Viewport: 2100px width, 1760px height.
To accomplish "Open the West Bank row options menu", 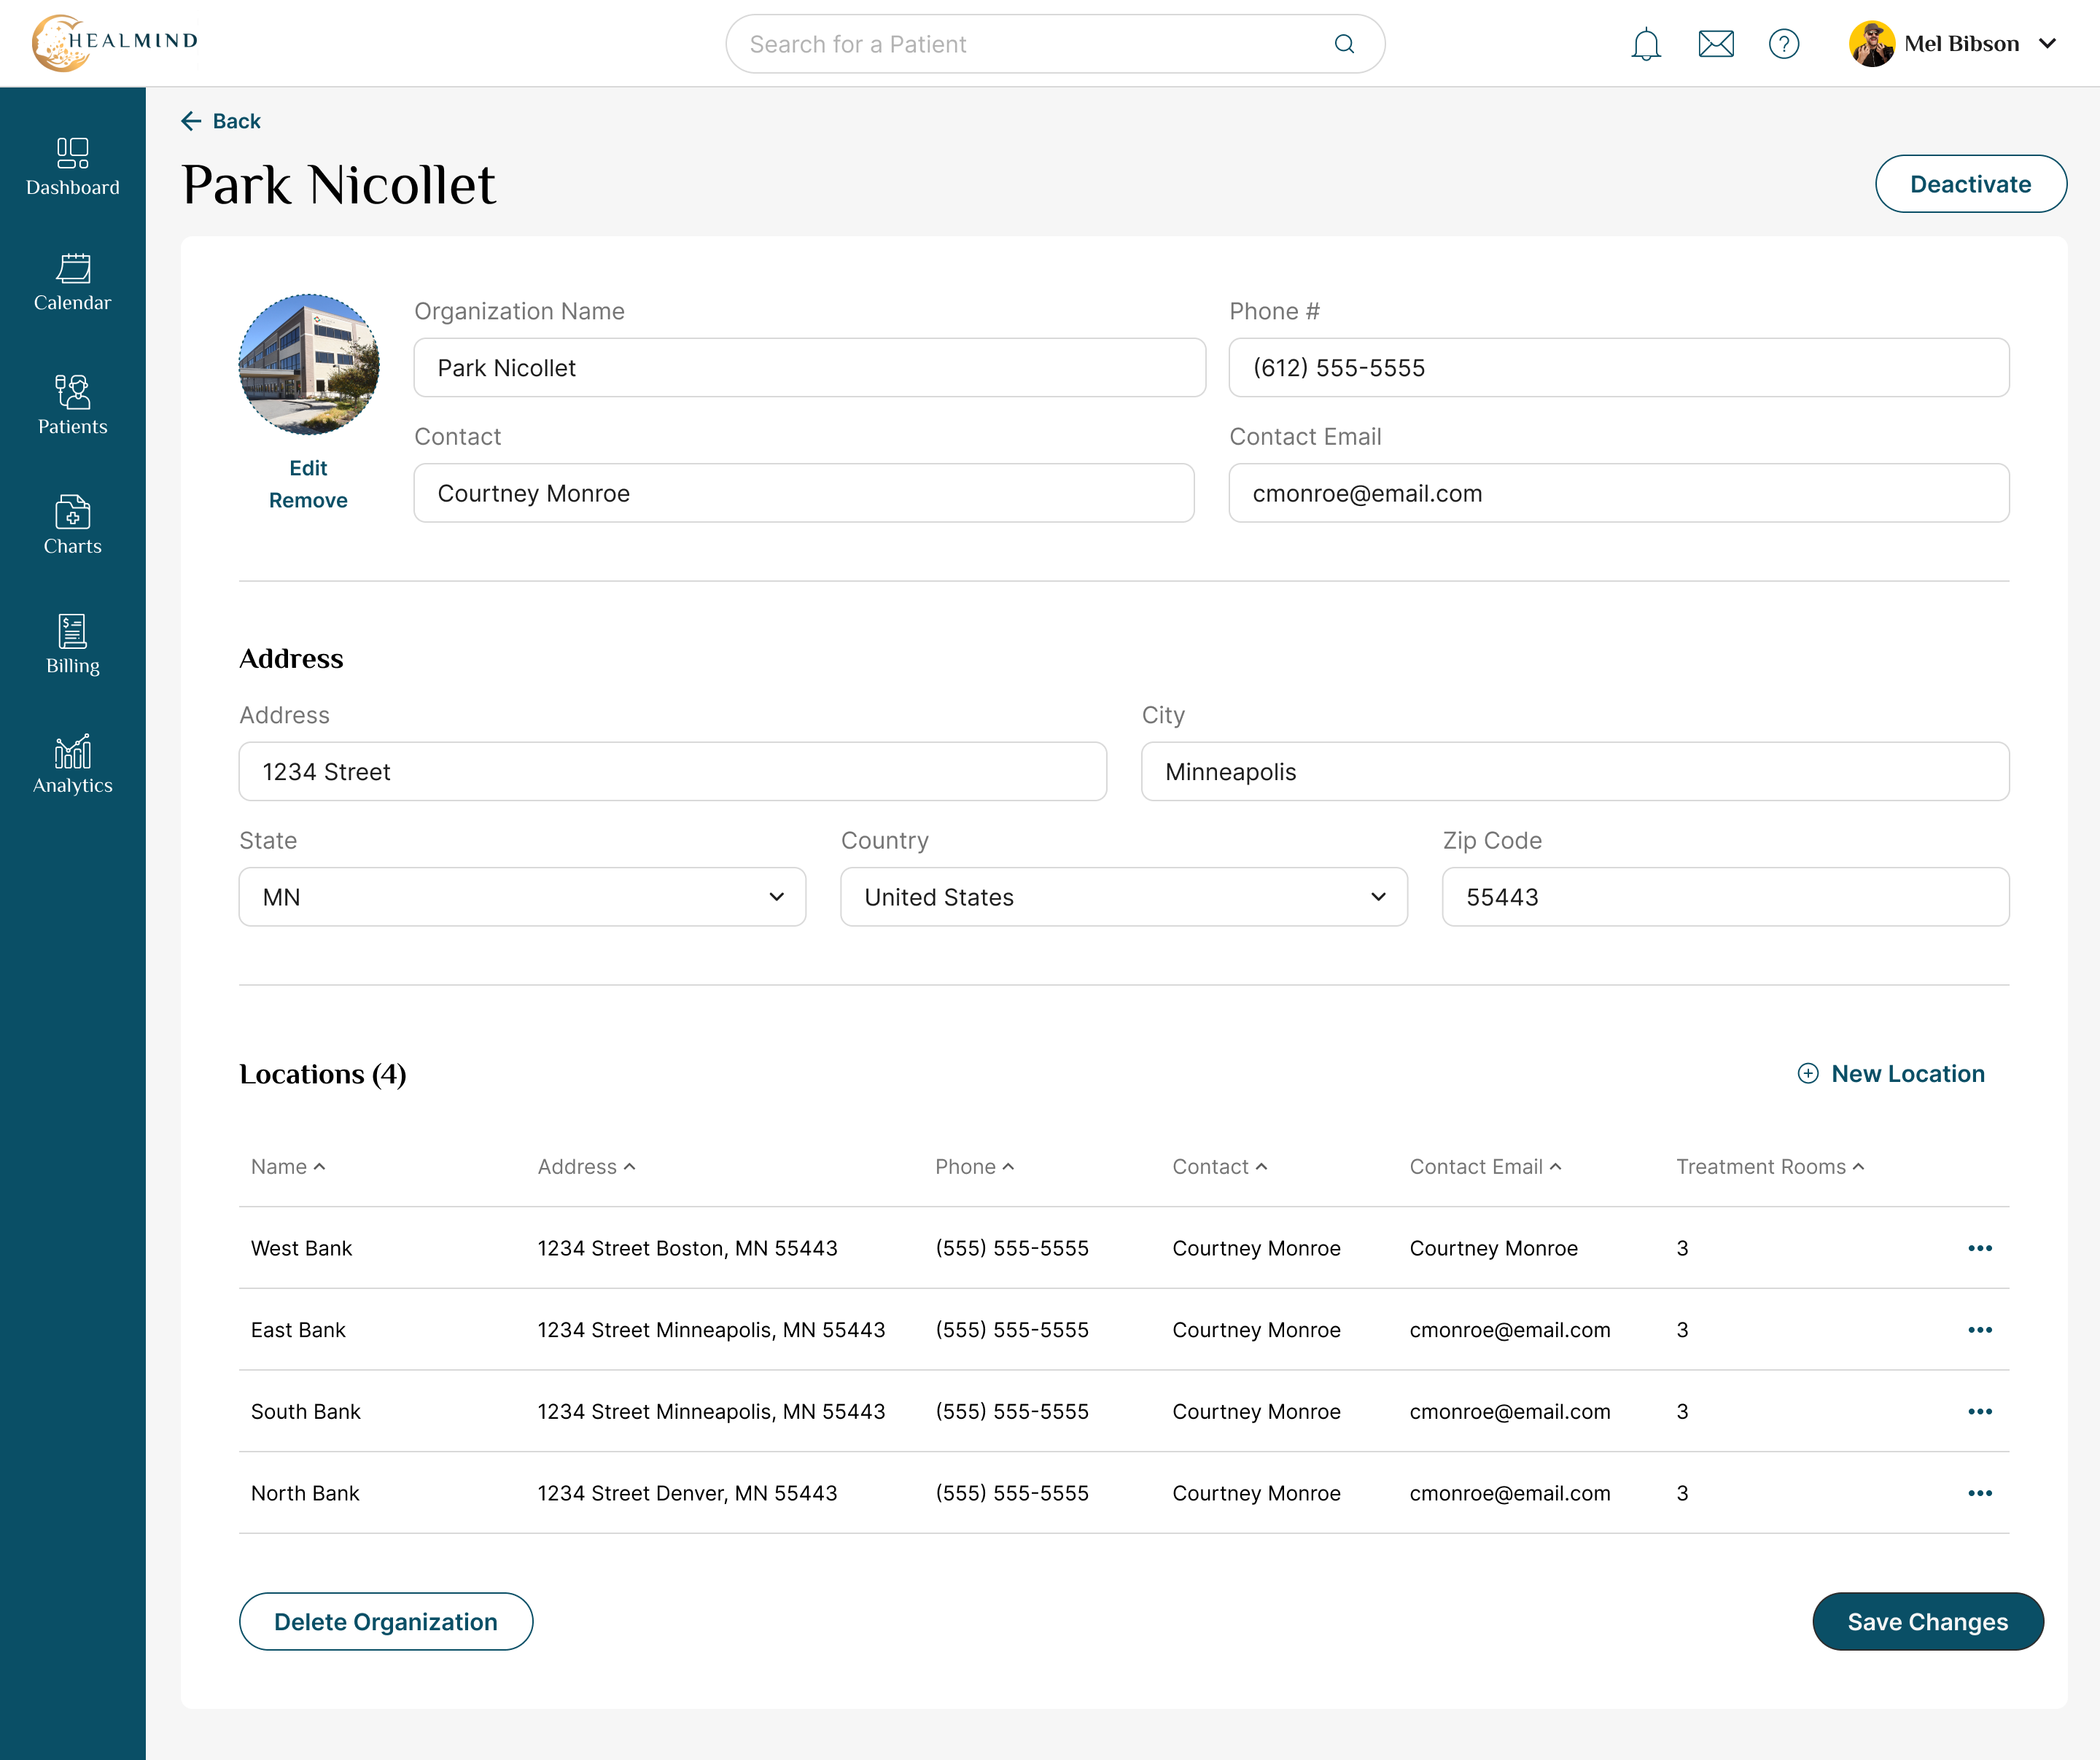I will coord(1980,1248).
